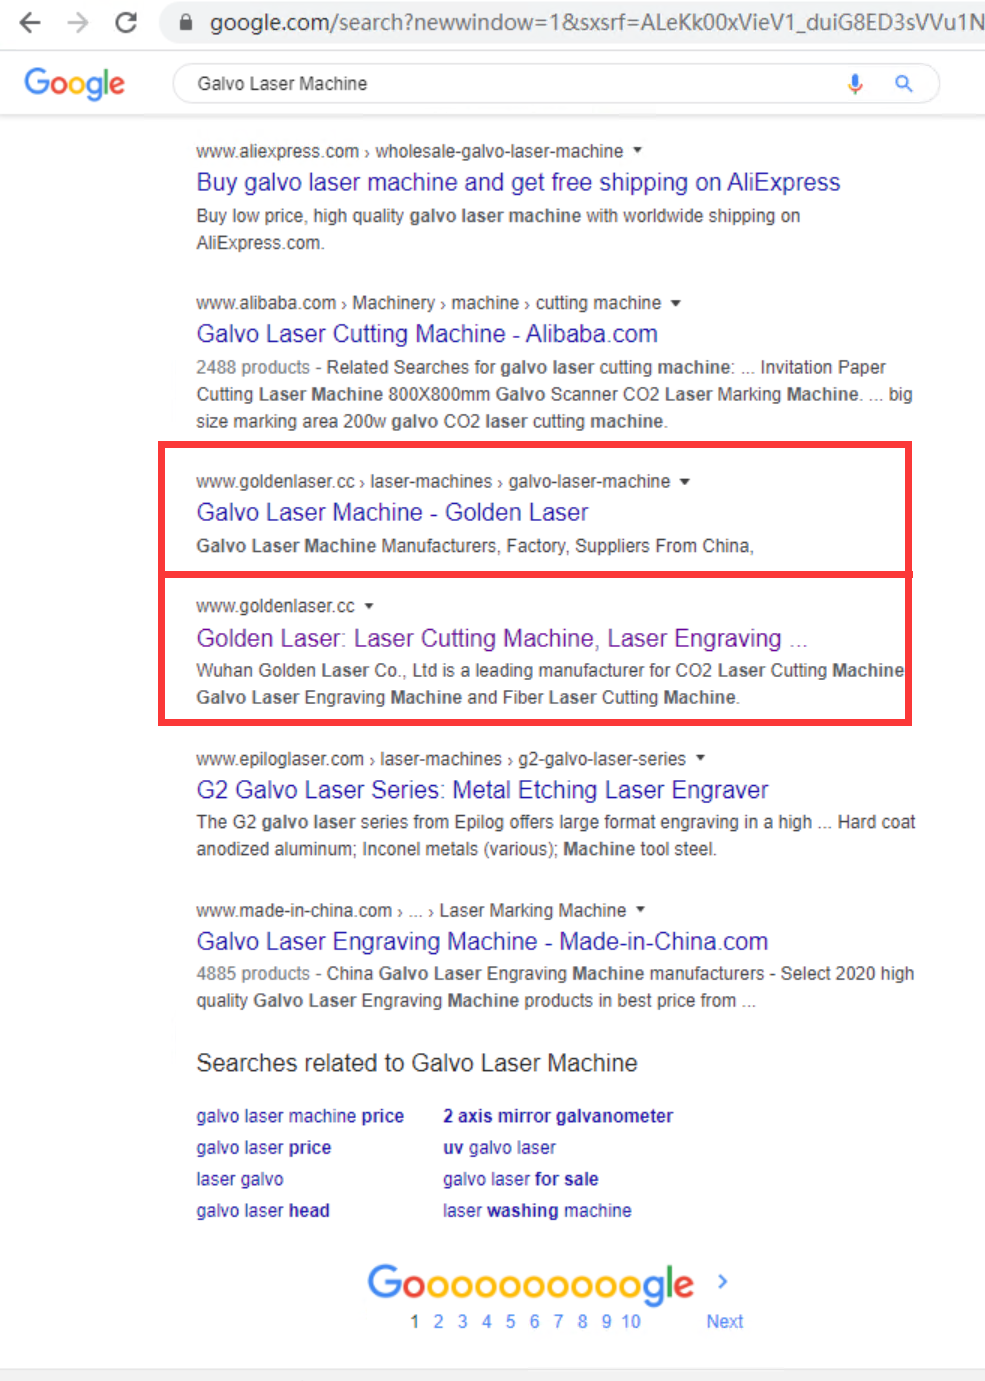Click the Google logo

point(75,84)
